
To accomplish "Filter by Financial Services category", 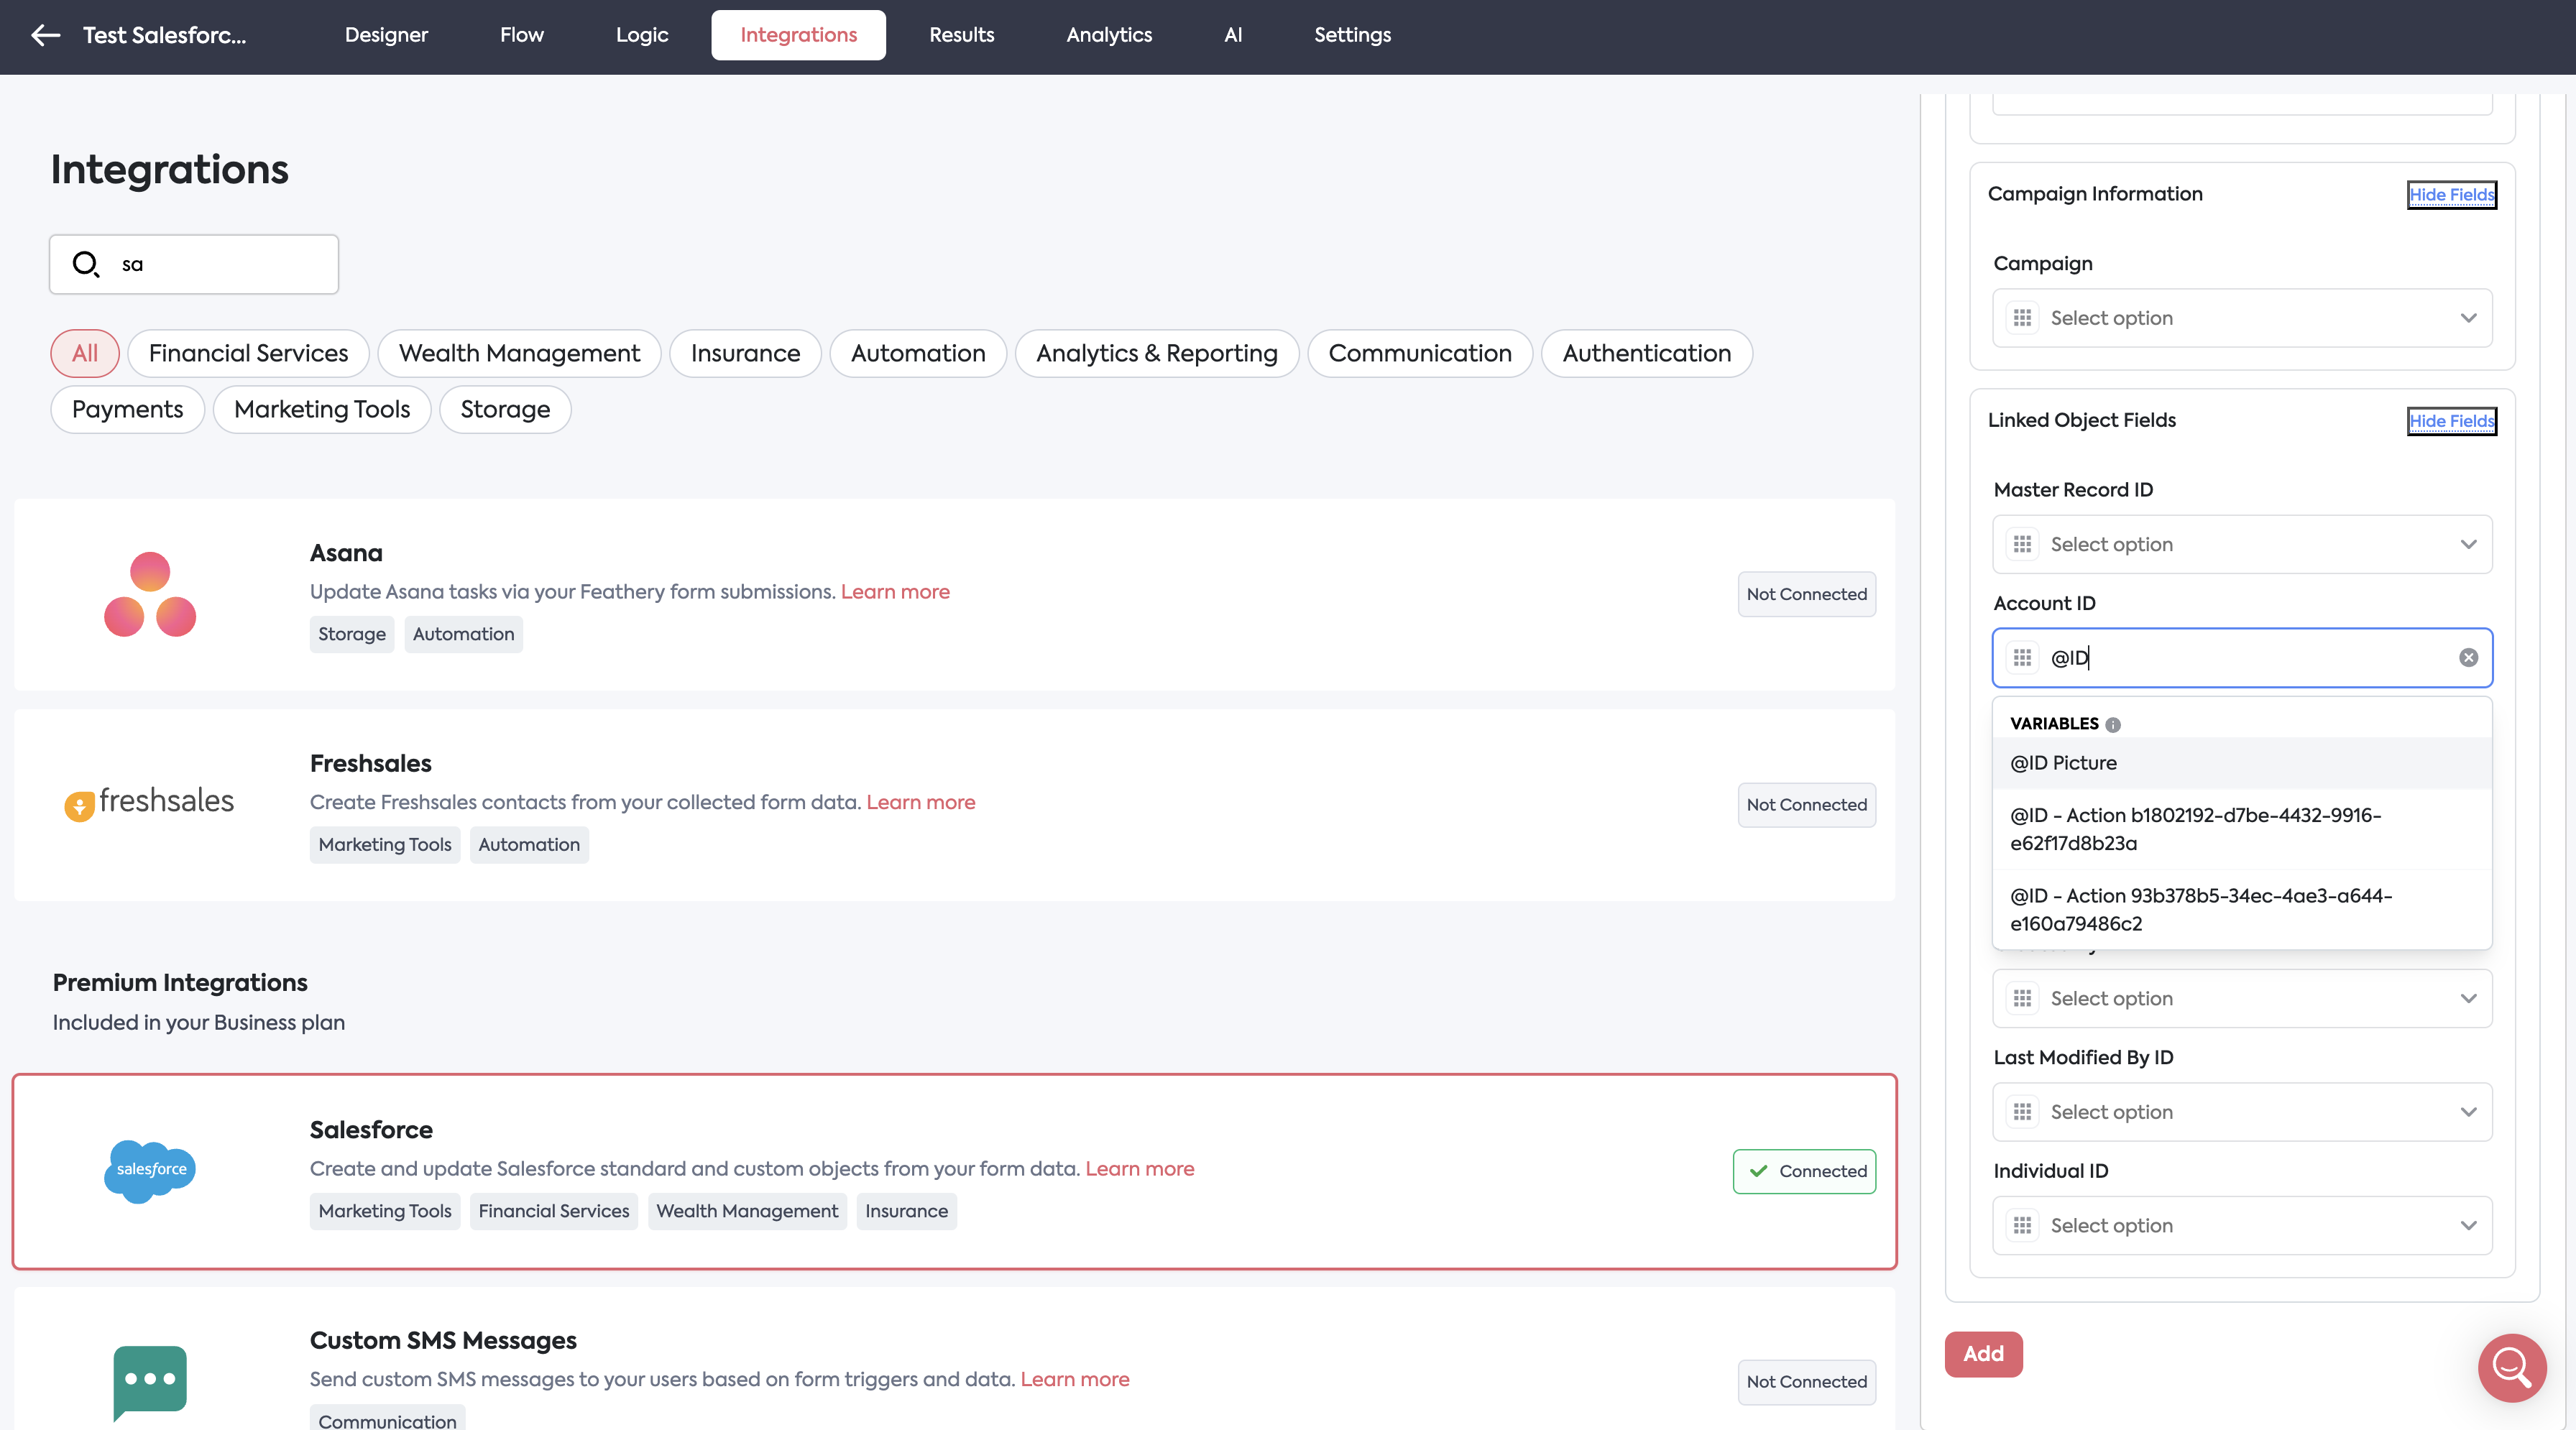I will point(248,353).
